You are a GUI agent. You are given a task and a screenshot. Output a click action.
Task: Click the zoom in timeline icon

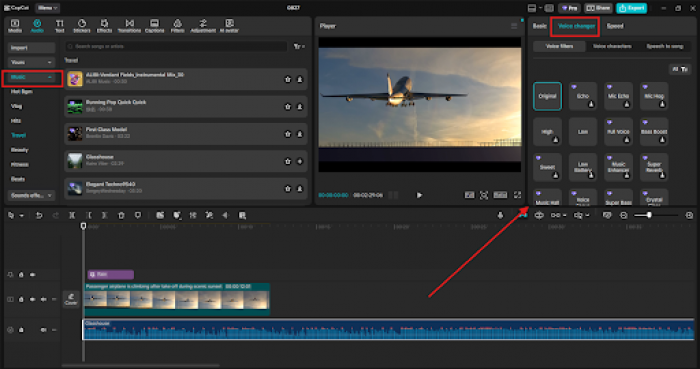(689, 216)
